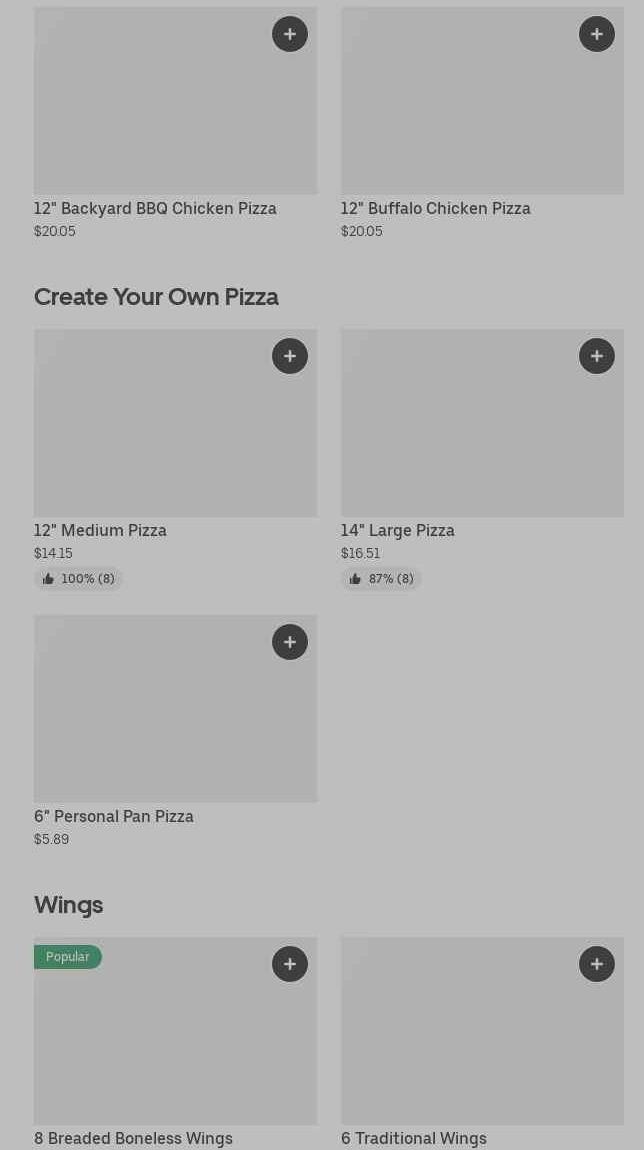Click the 100% thumbs-up rating badge
The image size is (644, 1150).
(x=78, y=579)
